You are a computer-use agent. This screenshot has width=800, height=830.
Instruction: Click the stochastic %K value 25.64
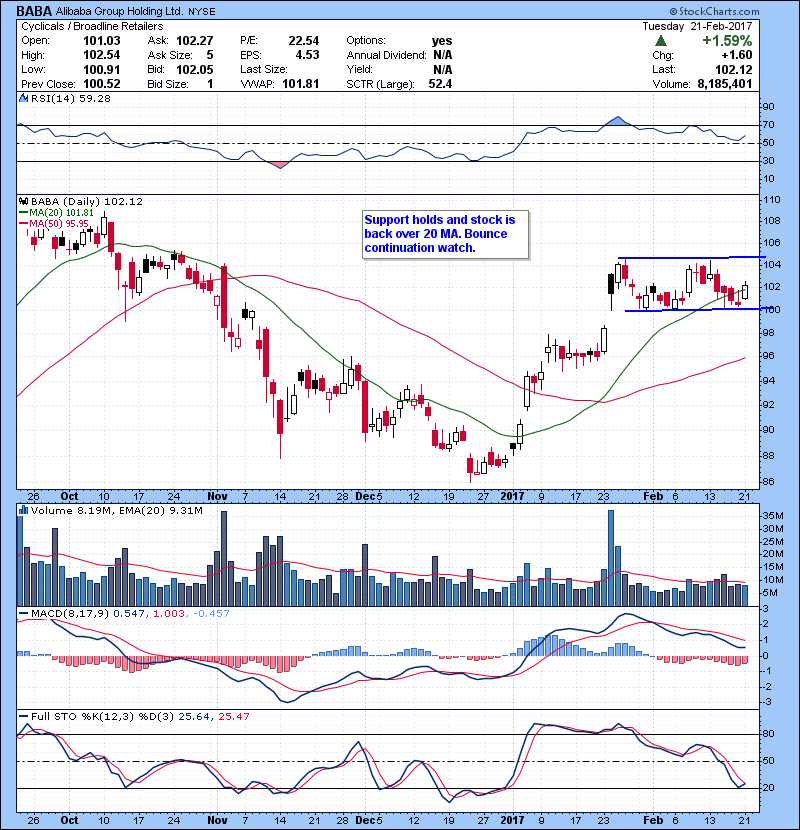[x=194, y=717]
